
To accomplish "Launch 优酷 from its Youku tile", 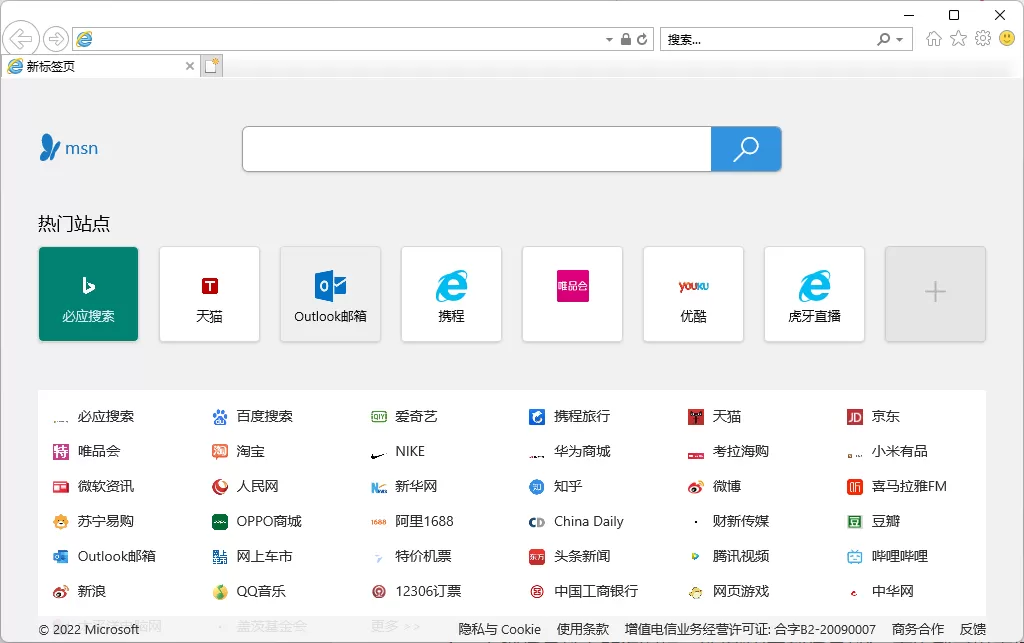I will click(693, 293).
